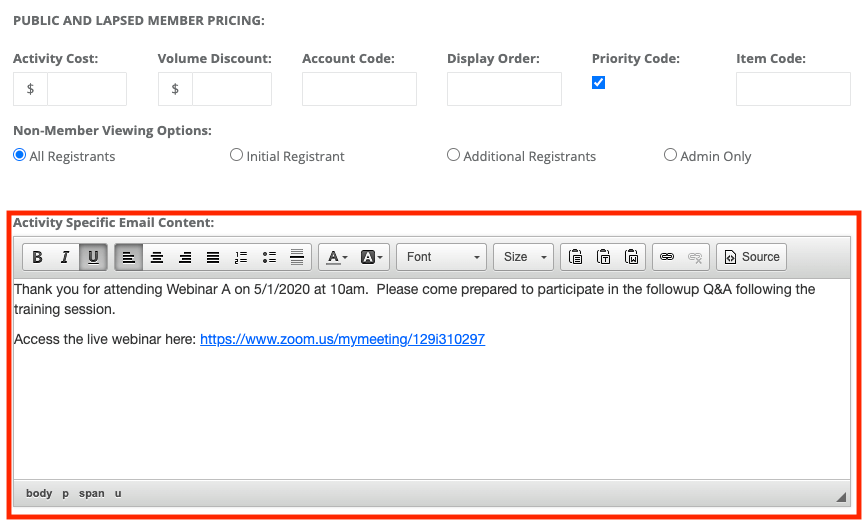The width and height of the screenshot is (863, 524).
Task: Insert a numbered list
Action: [241, 257]
